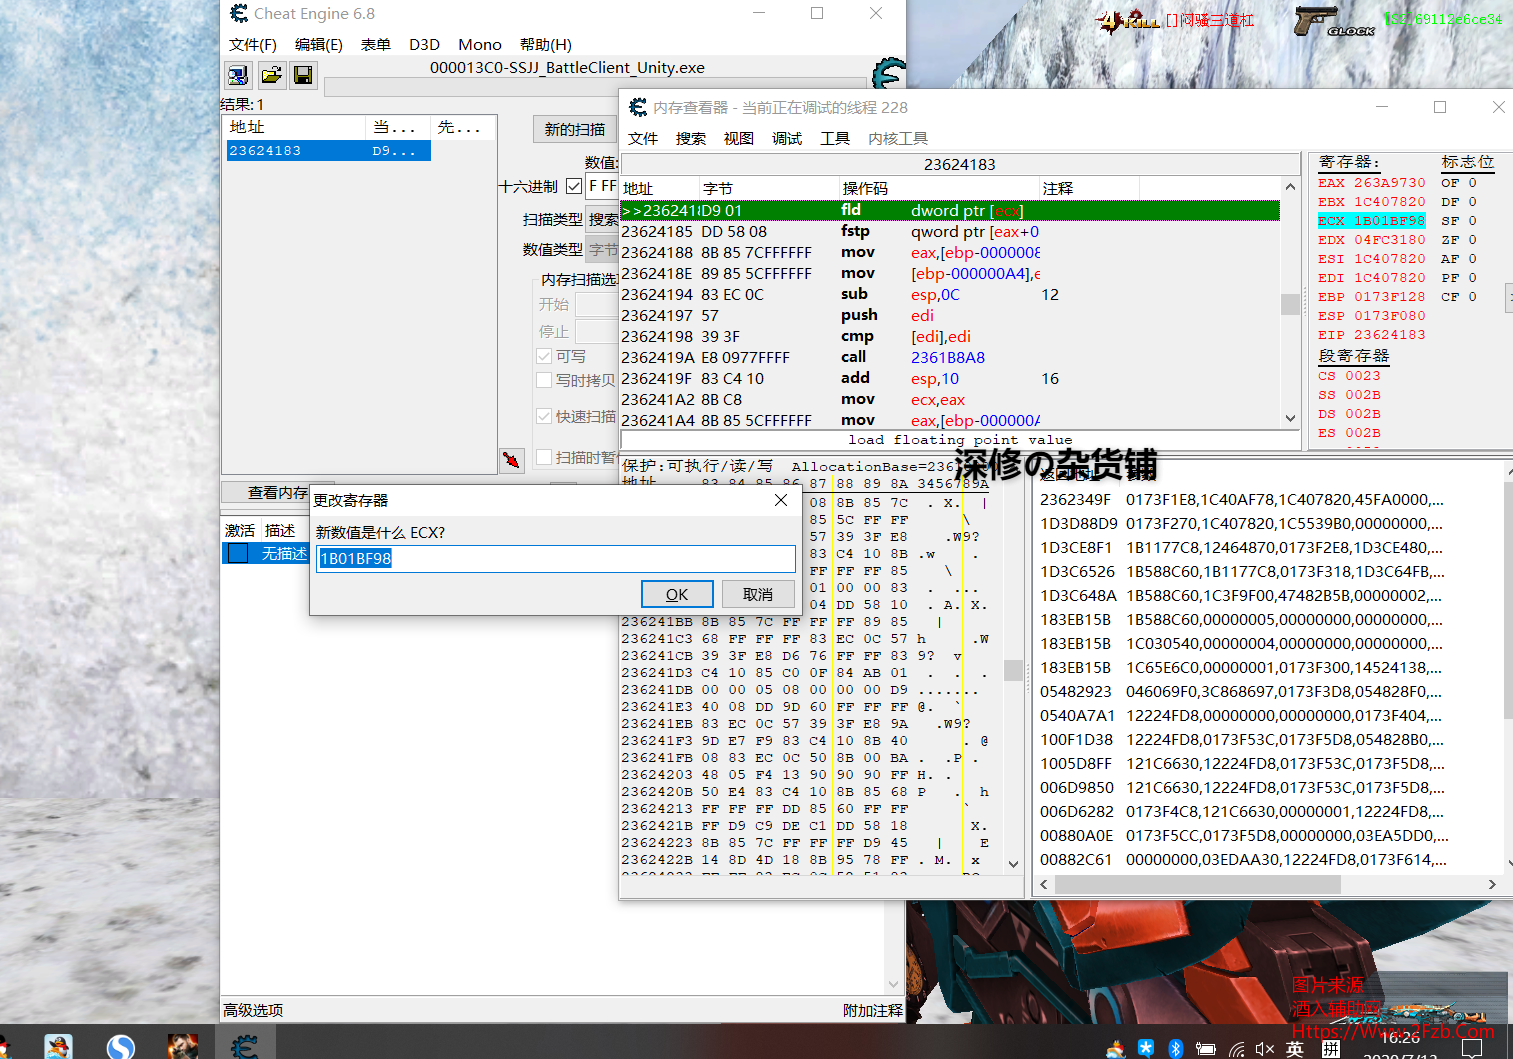
Task: Click the Bluetooth icon in the system tray
Action: click(x=1176, y=1048)
